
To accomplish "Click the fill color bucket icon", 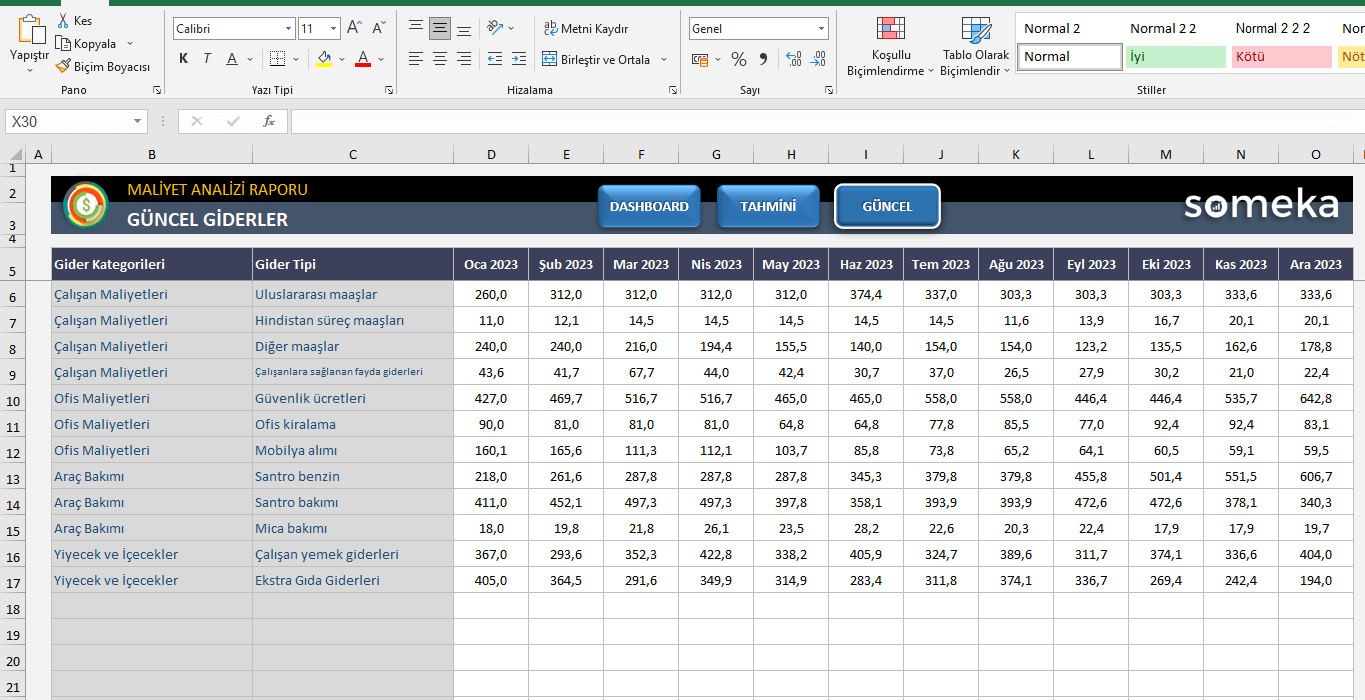I will click(x=324, y=59).
